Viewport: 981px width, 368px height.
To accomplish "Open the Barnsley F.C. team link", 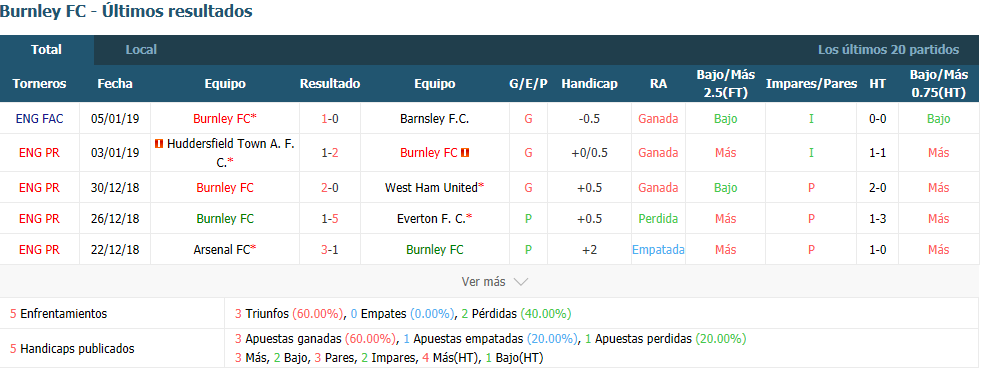I will (434, 118).
